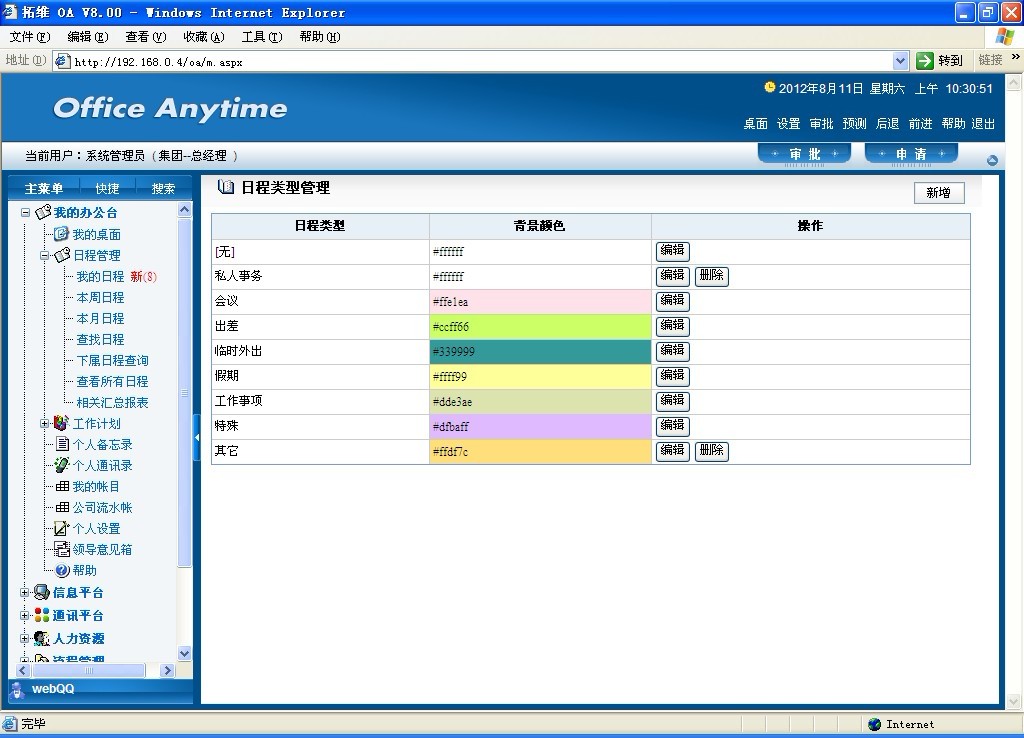The height and width of the screenshot is (738, 1024).
Task: Click the 个人设置 pencil icon
Action: click(x=62, y=528)
